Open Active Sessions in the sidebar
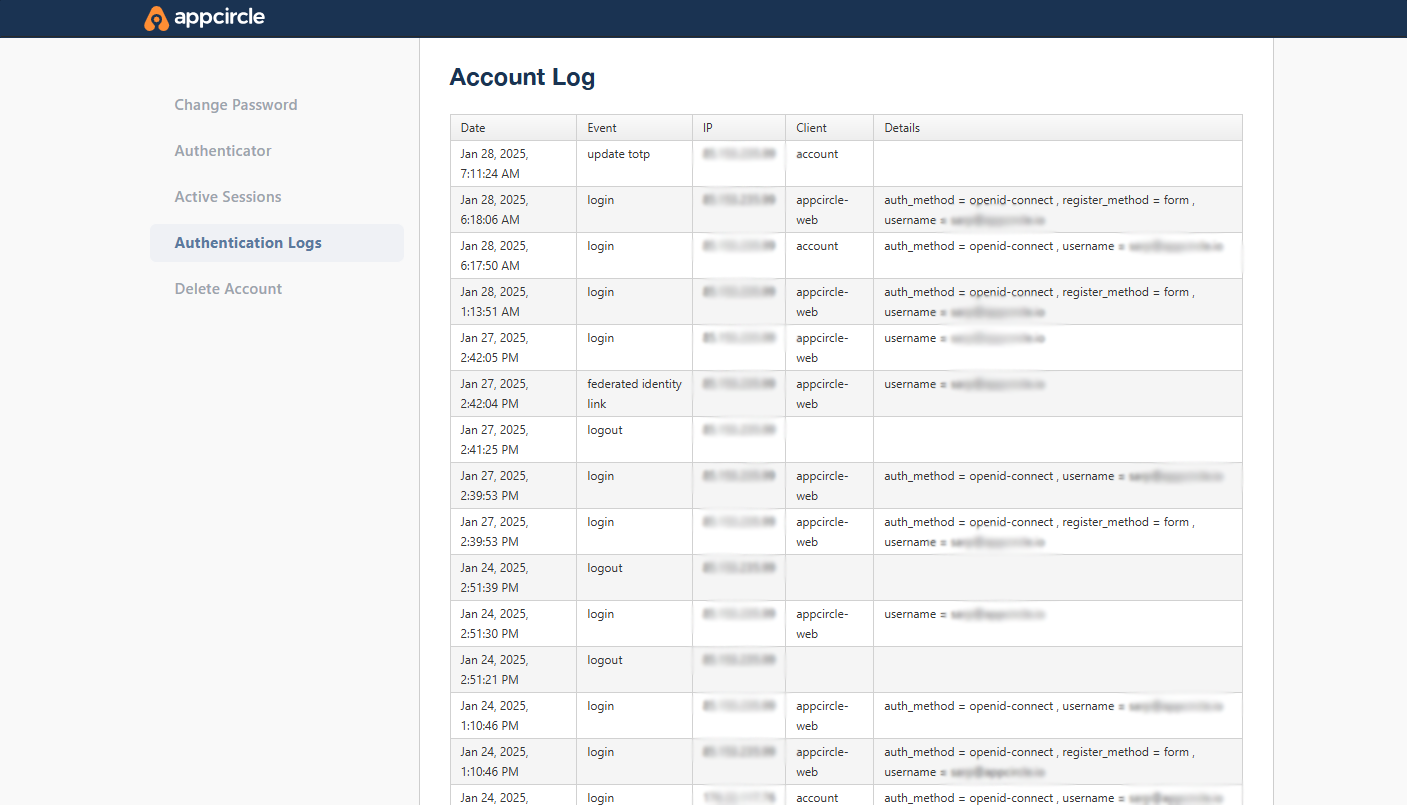This screenshot has width=1407, height=805. [x=228, y=197]
